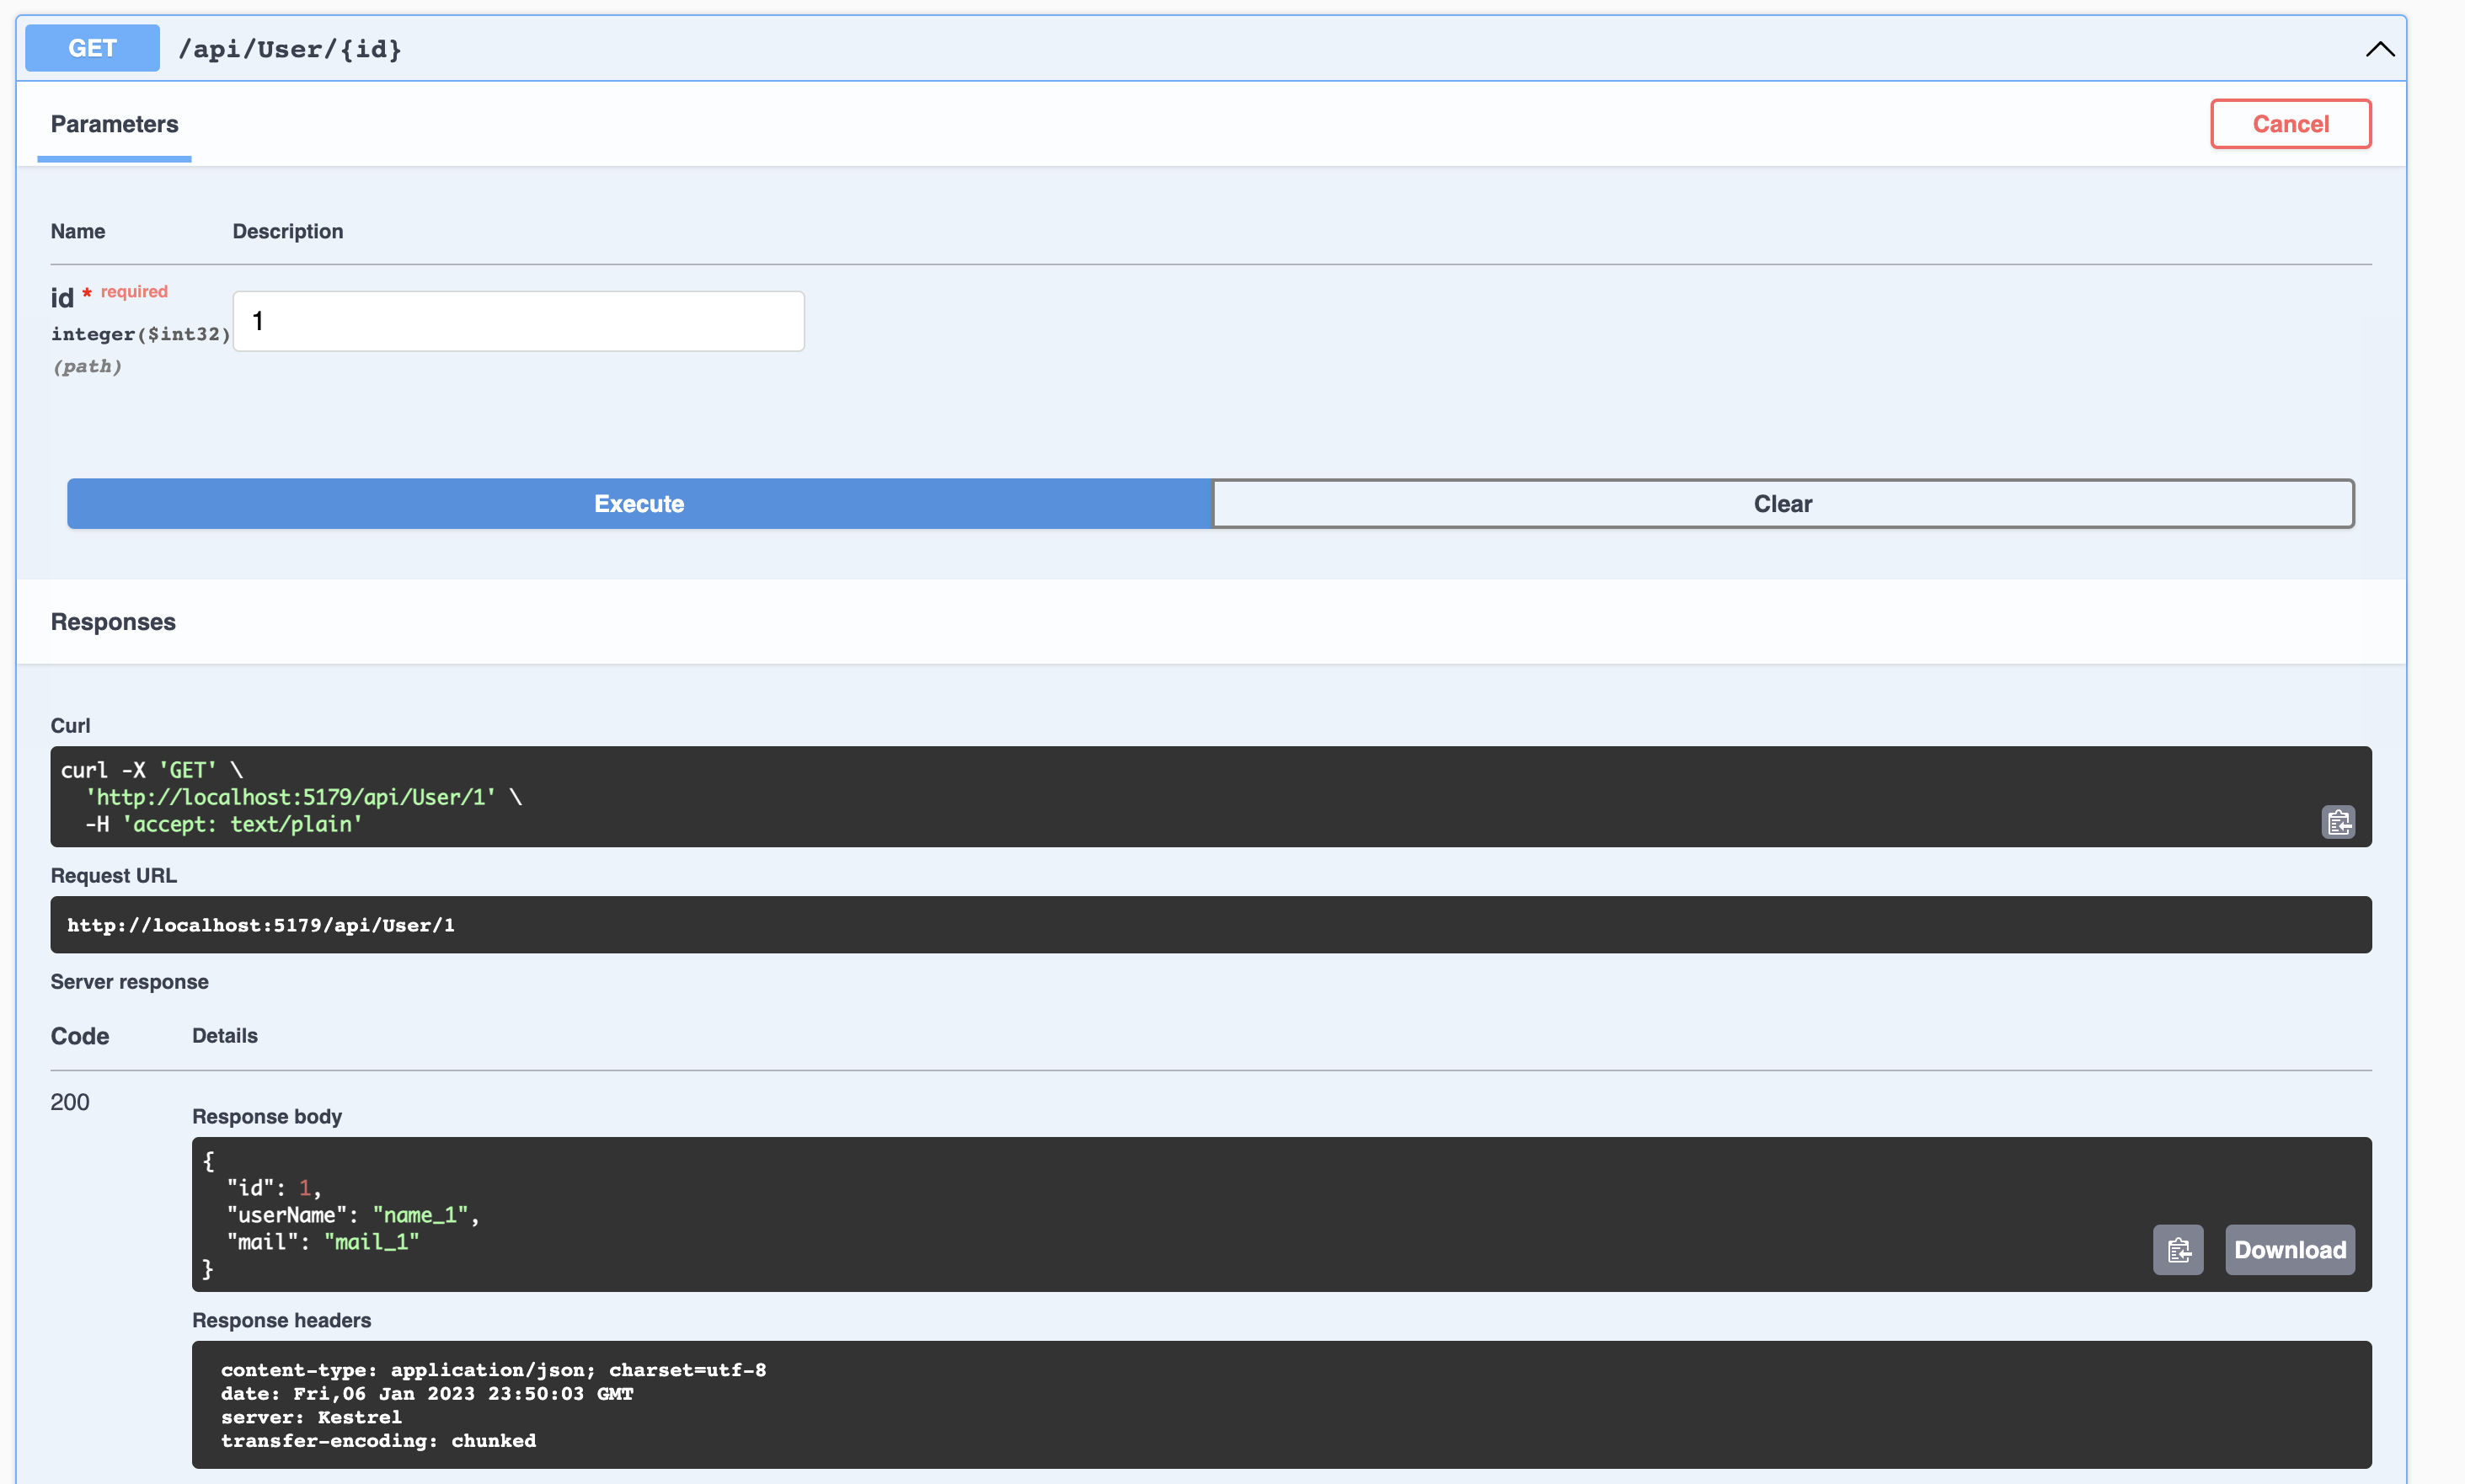Click the localhost URL in curl command
This screenshot has width=2465, height=1484.
pos(290,797)
